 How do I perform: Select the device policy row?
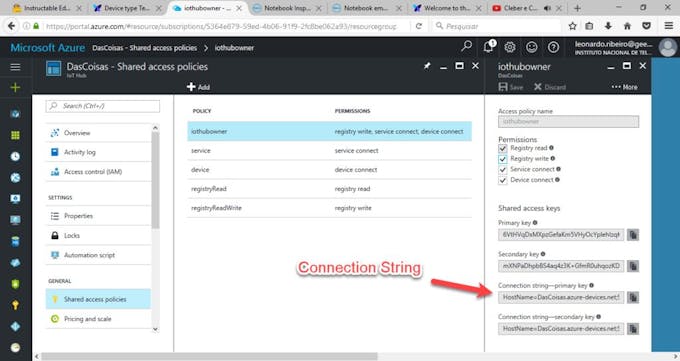click(x=330, y=170)
